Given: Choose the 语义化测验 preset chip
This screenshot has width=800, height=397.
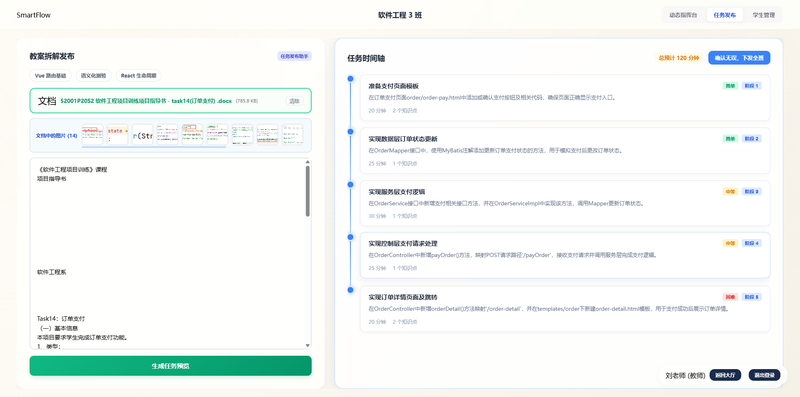Looking at the screenshot, I should pyautogui.click(x=94, y=76).
